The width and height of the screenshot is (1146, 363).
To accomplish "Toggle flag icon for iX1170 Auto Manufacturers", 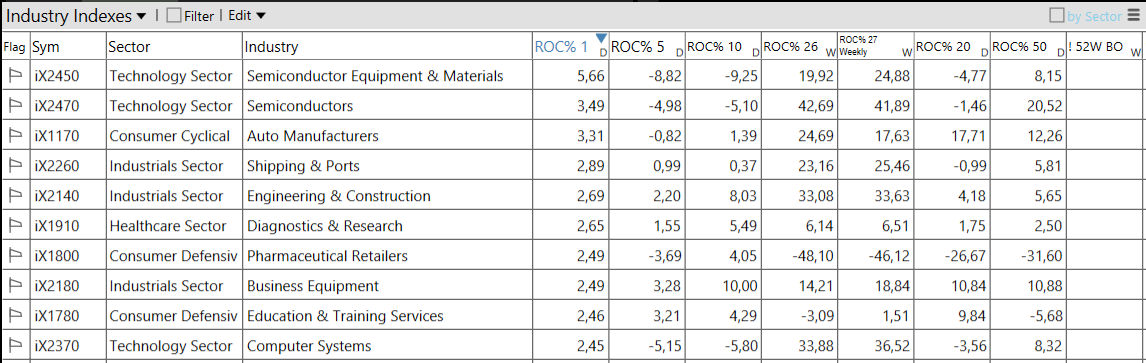I will [15, 136].
